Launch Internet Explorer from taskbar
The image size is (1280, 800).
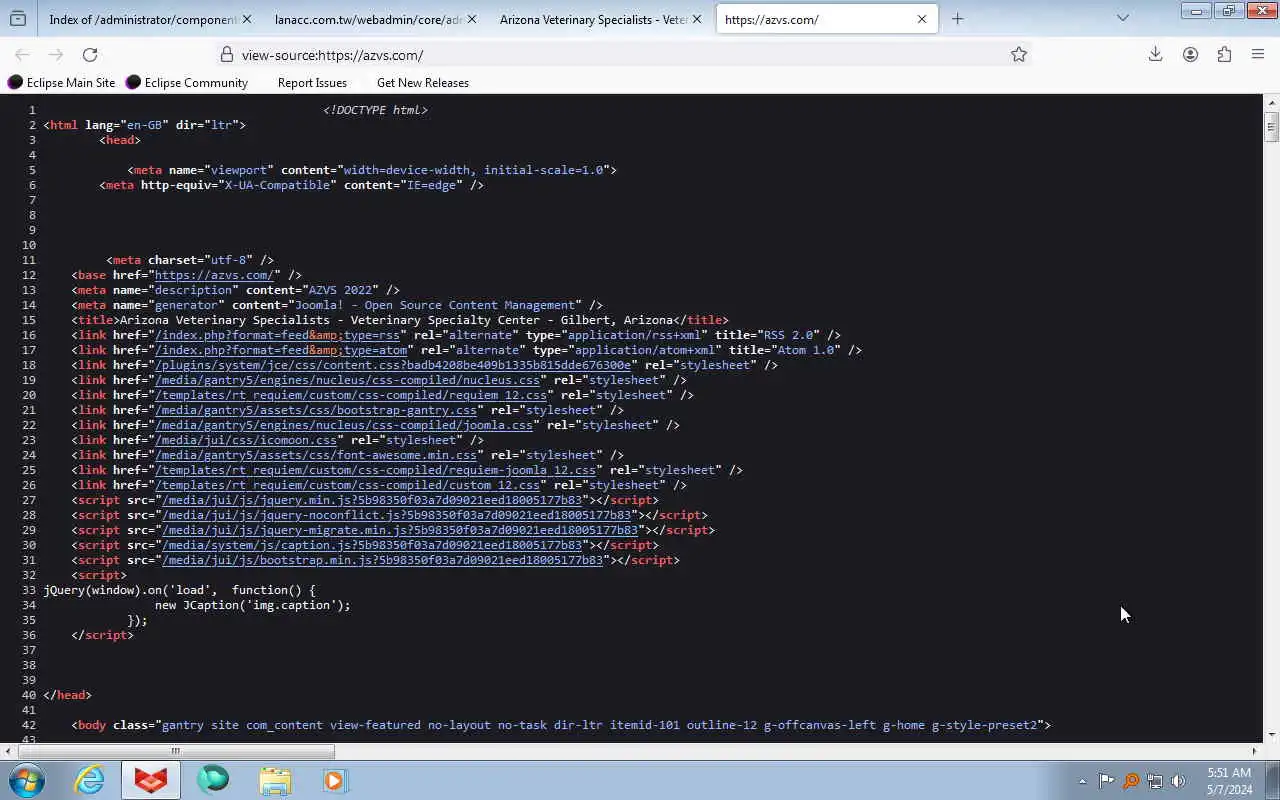pos(90,780)
